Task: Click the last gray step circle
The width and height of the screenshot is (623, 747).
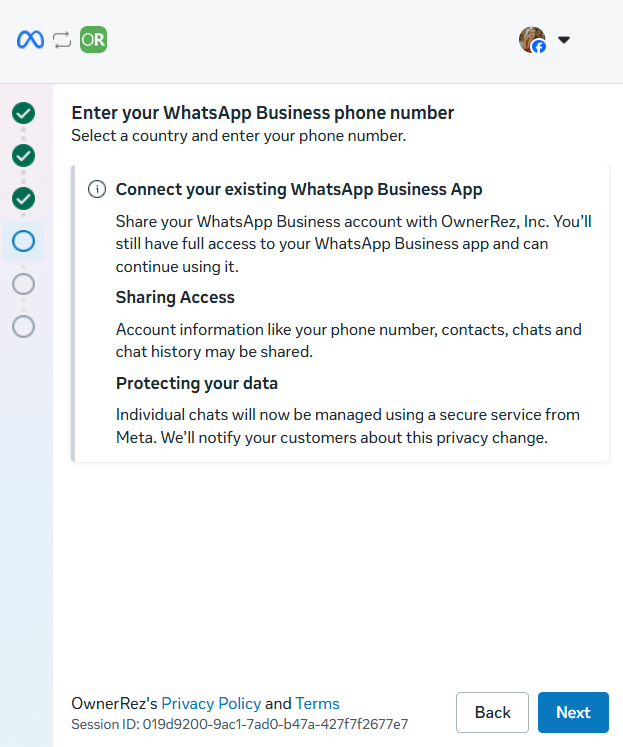Action: (24, 326)
